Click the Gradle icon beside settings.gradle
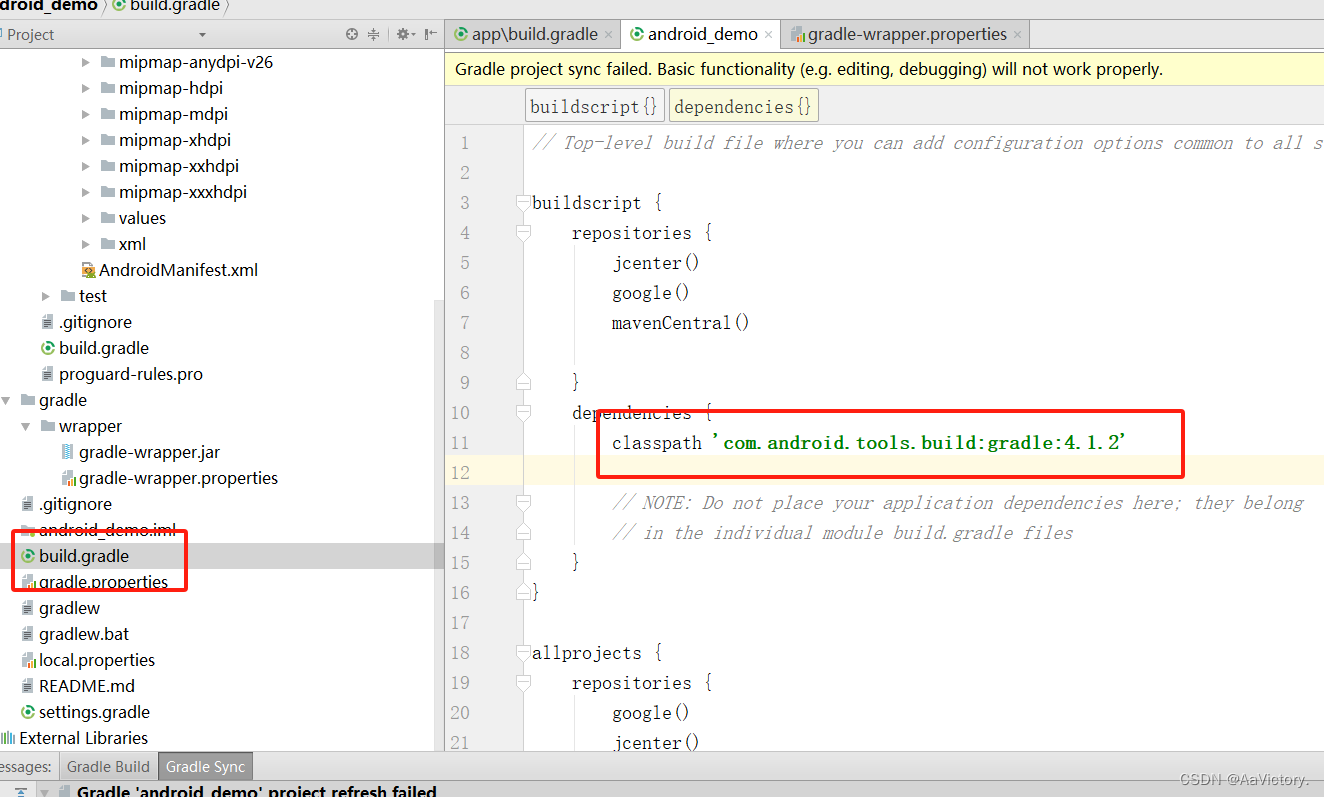The image size is (1324, 797). pos(29,712)
